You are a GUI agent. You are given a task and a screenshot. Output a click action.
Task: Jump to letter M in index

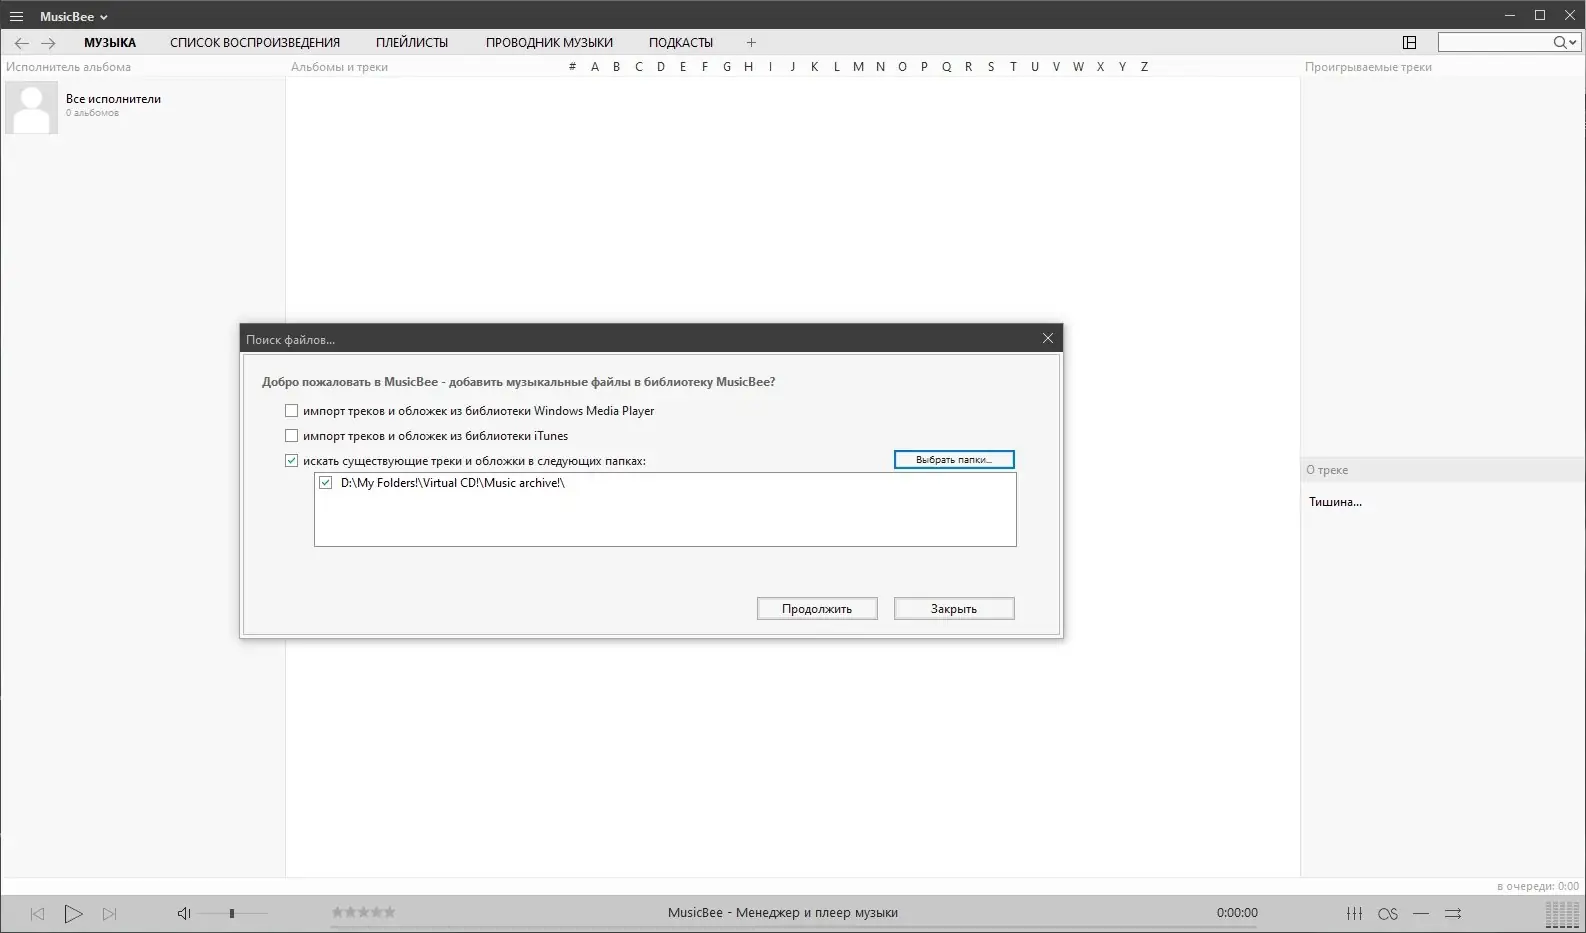858,67
